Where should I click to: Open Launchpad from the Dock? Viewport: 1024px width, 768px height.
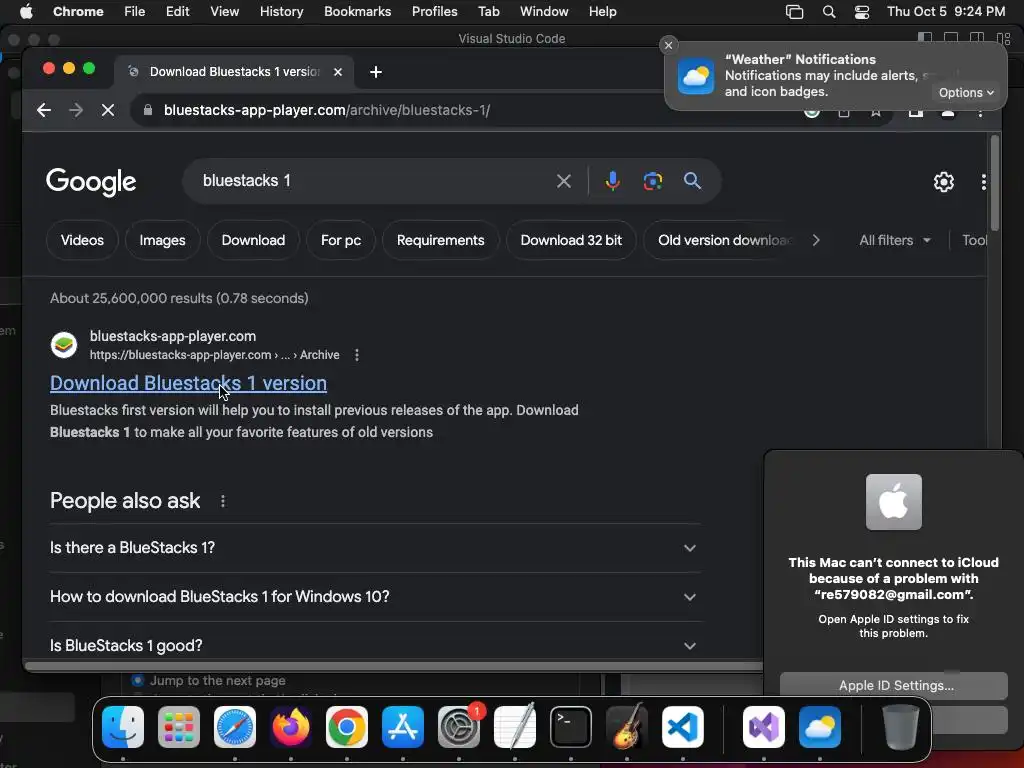coord(179,727)
